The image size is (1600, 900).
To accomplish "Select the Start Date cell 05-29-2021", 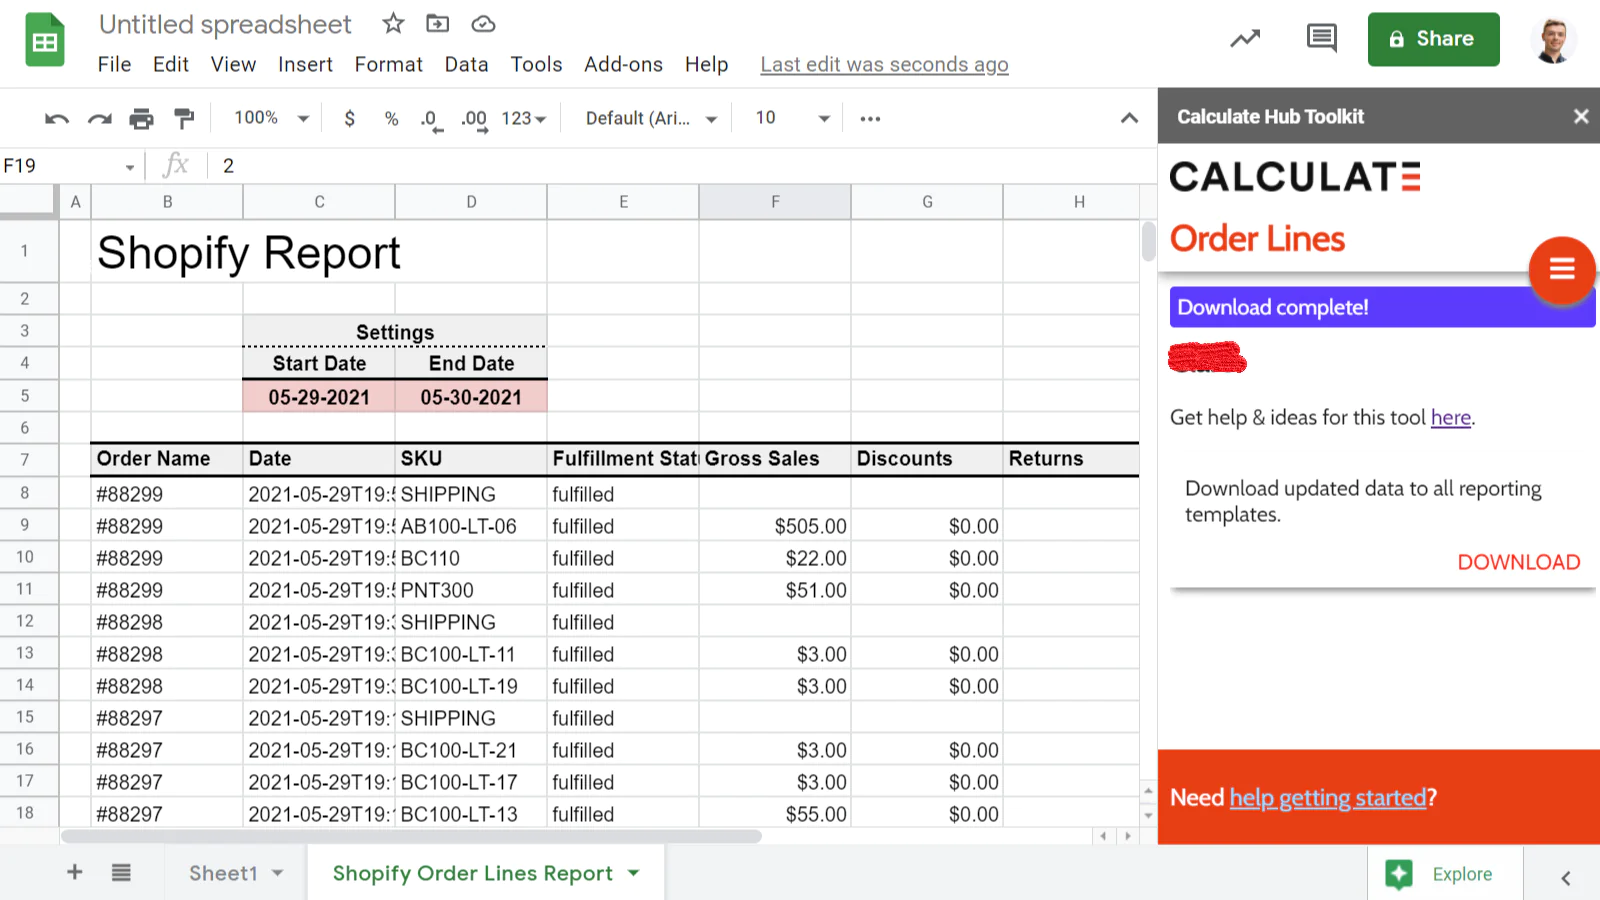I will click(x=319, y=397).
